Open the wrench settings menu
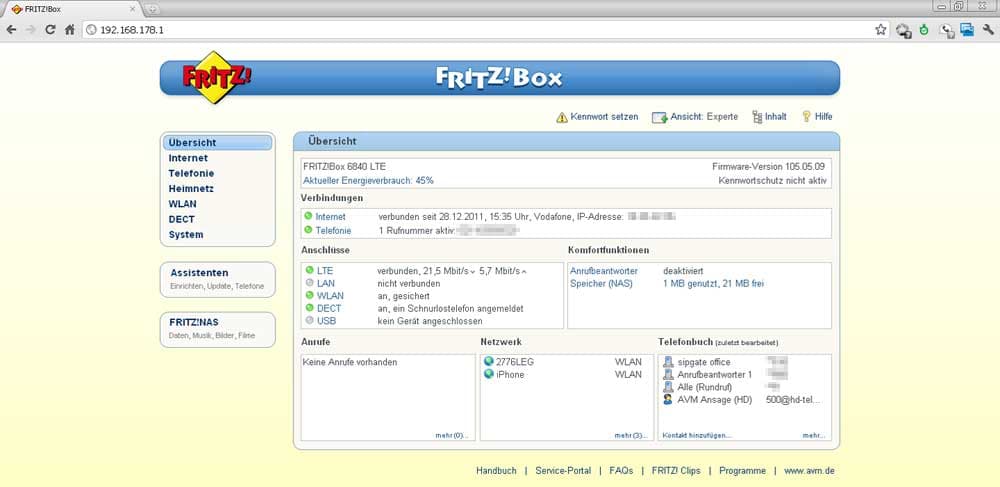This screenshot has width=1000, height=487. pos(989,29)
